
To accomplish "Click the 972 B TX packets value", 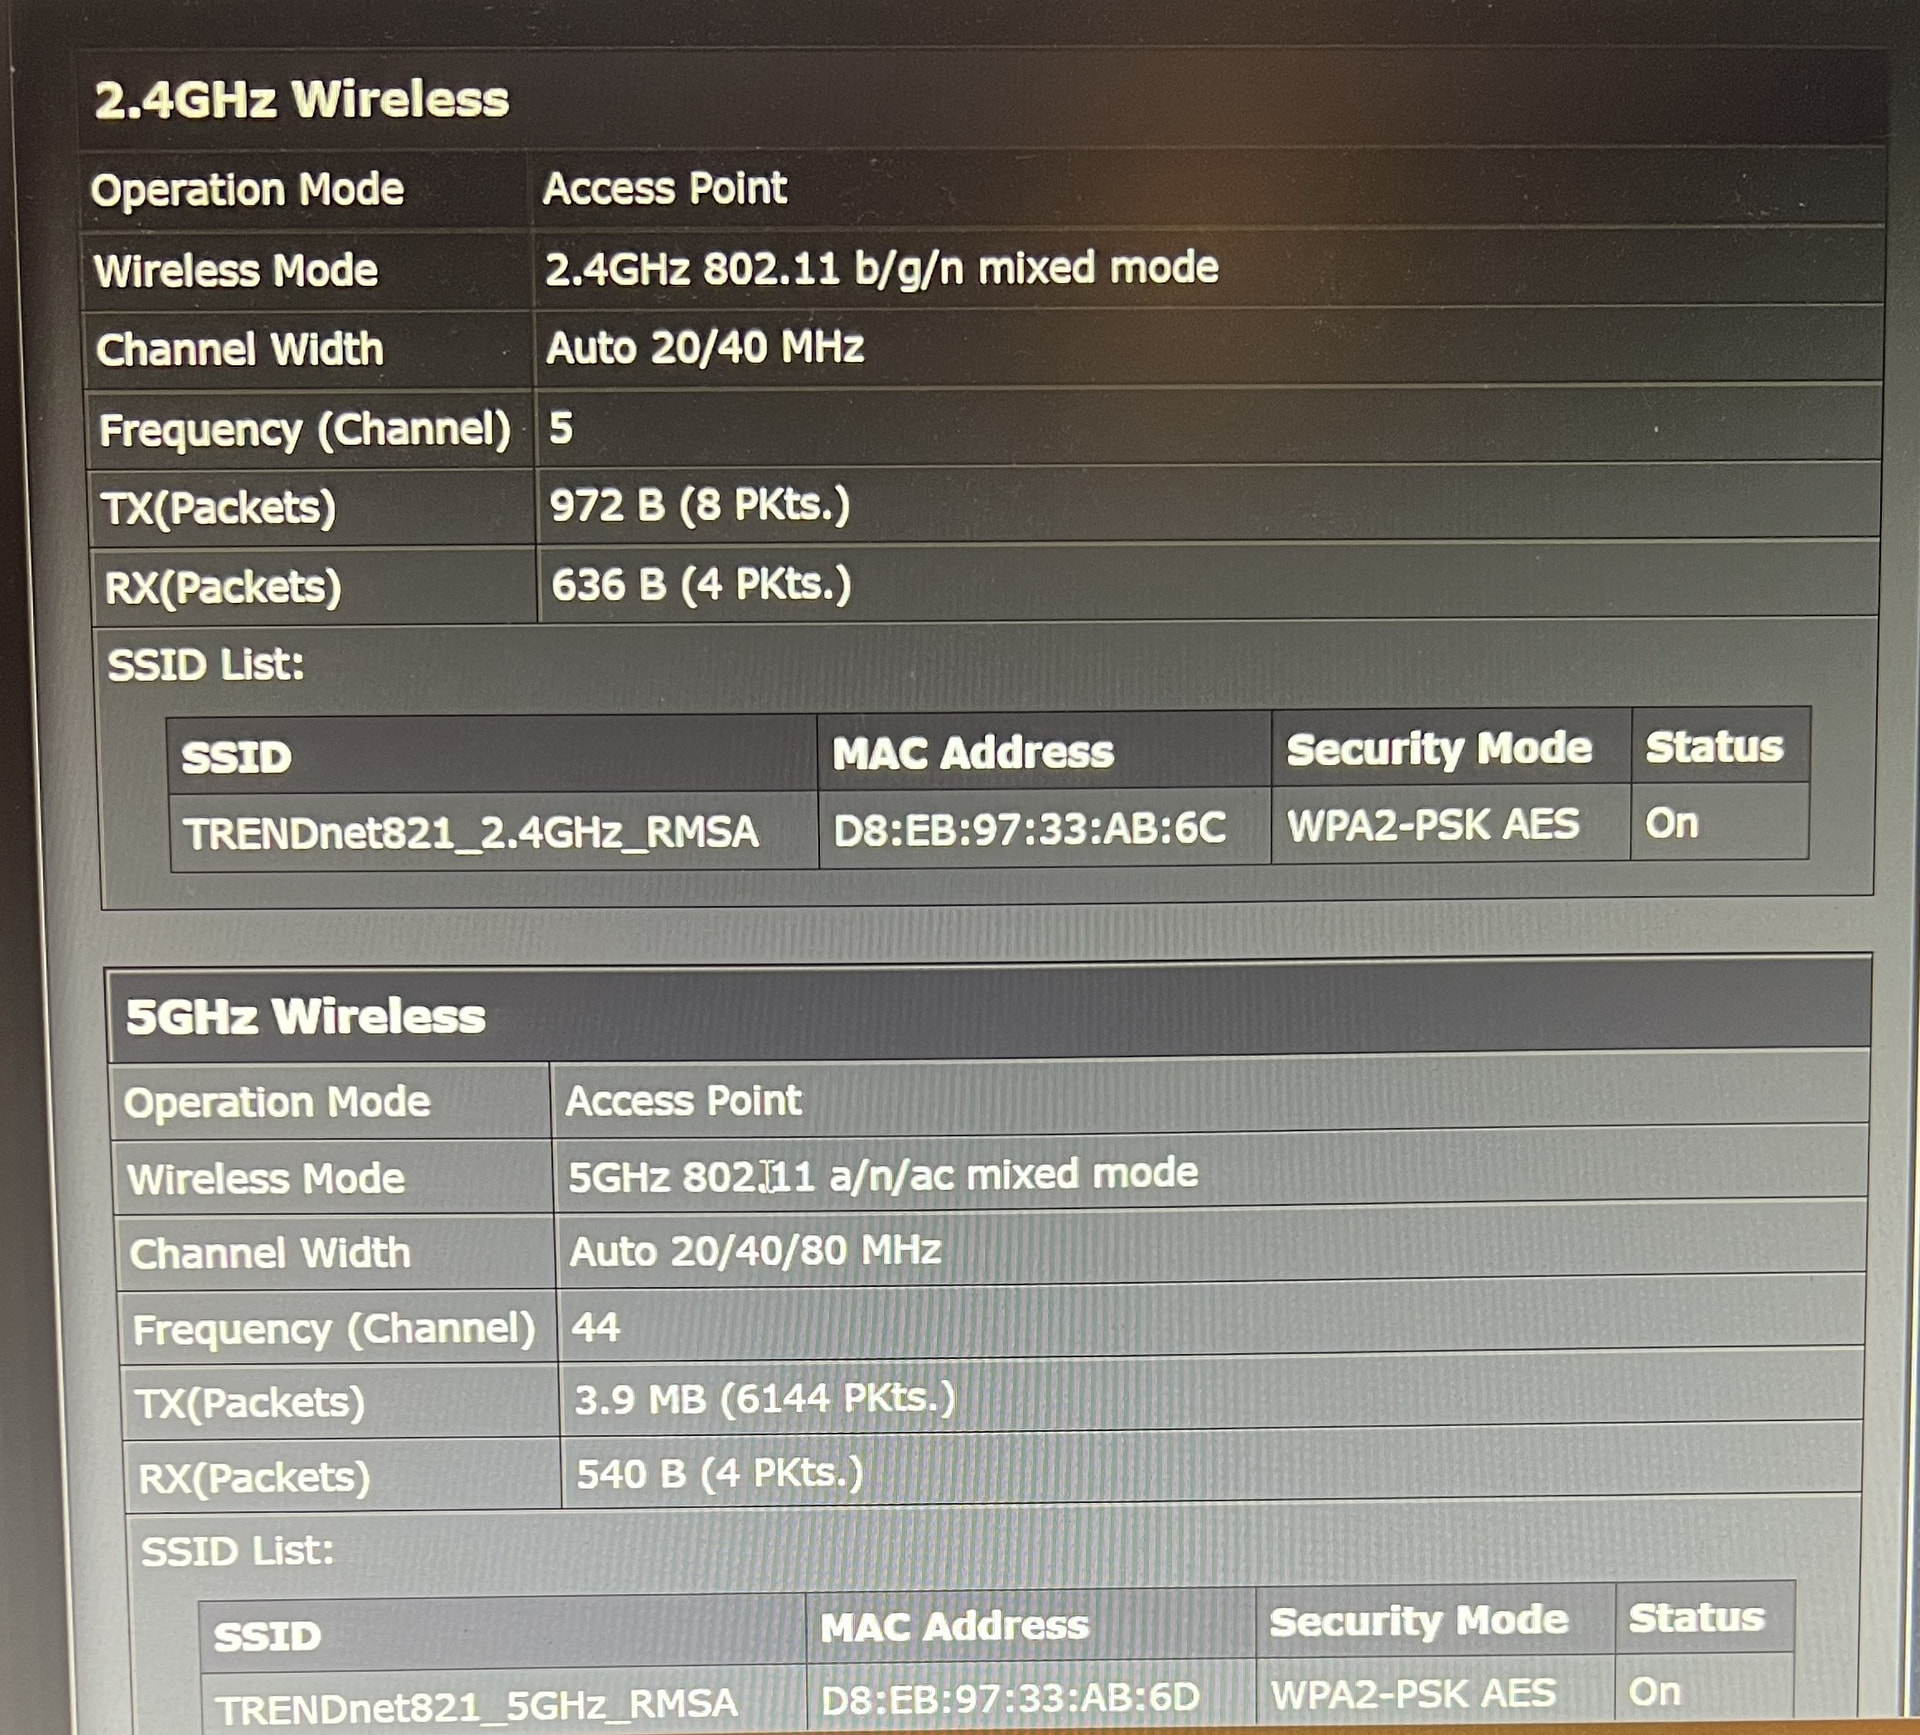I will pyautogui.click(x=699, y=505).
